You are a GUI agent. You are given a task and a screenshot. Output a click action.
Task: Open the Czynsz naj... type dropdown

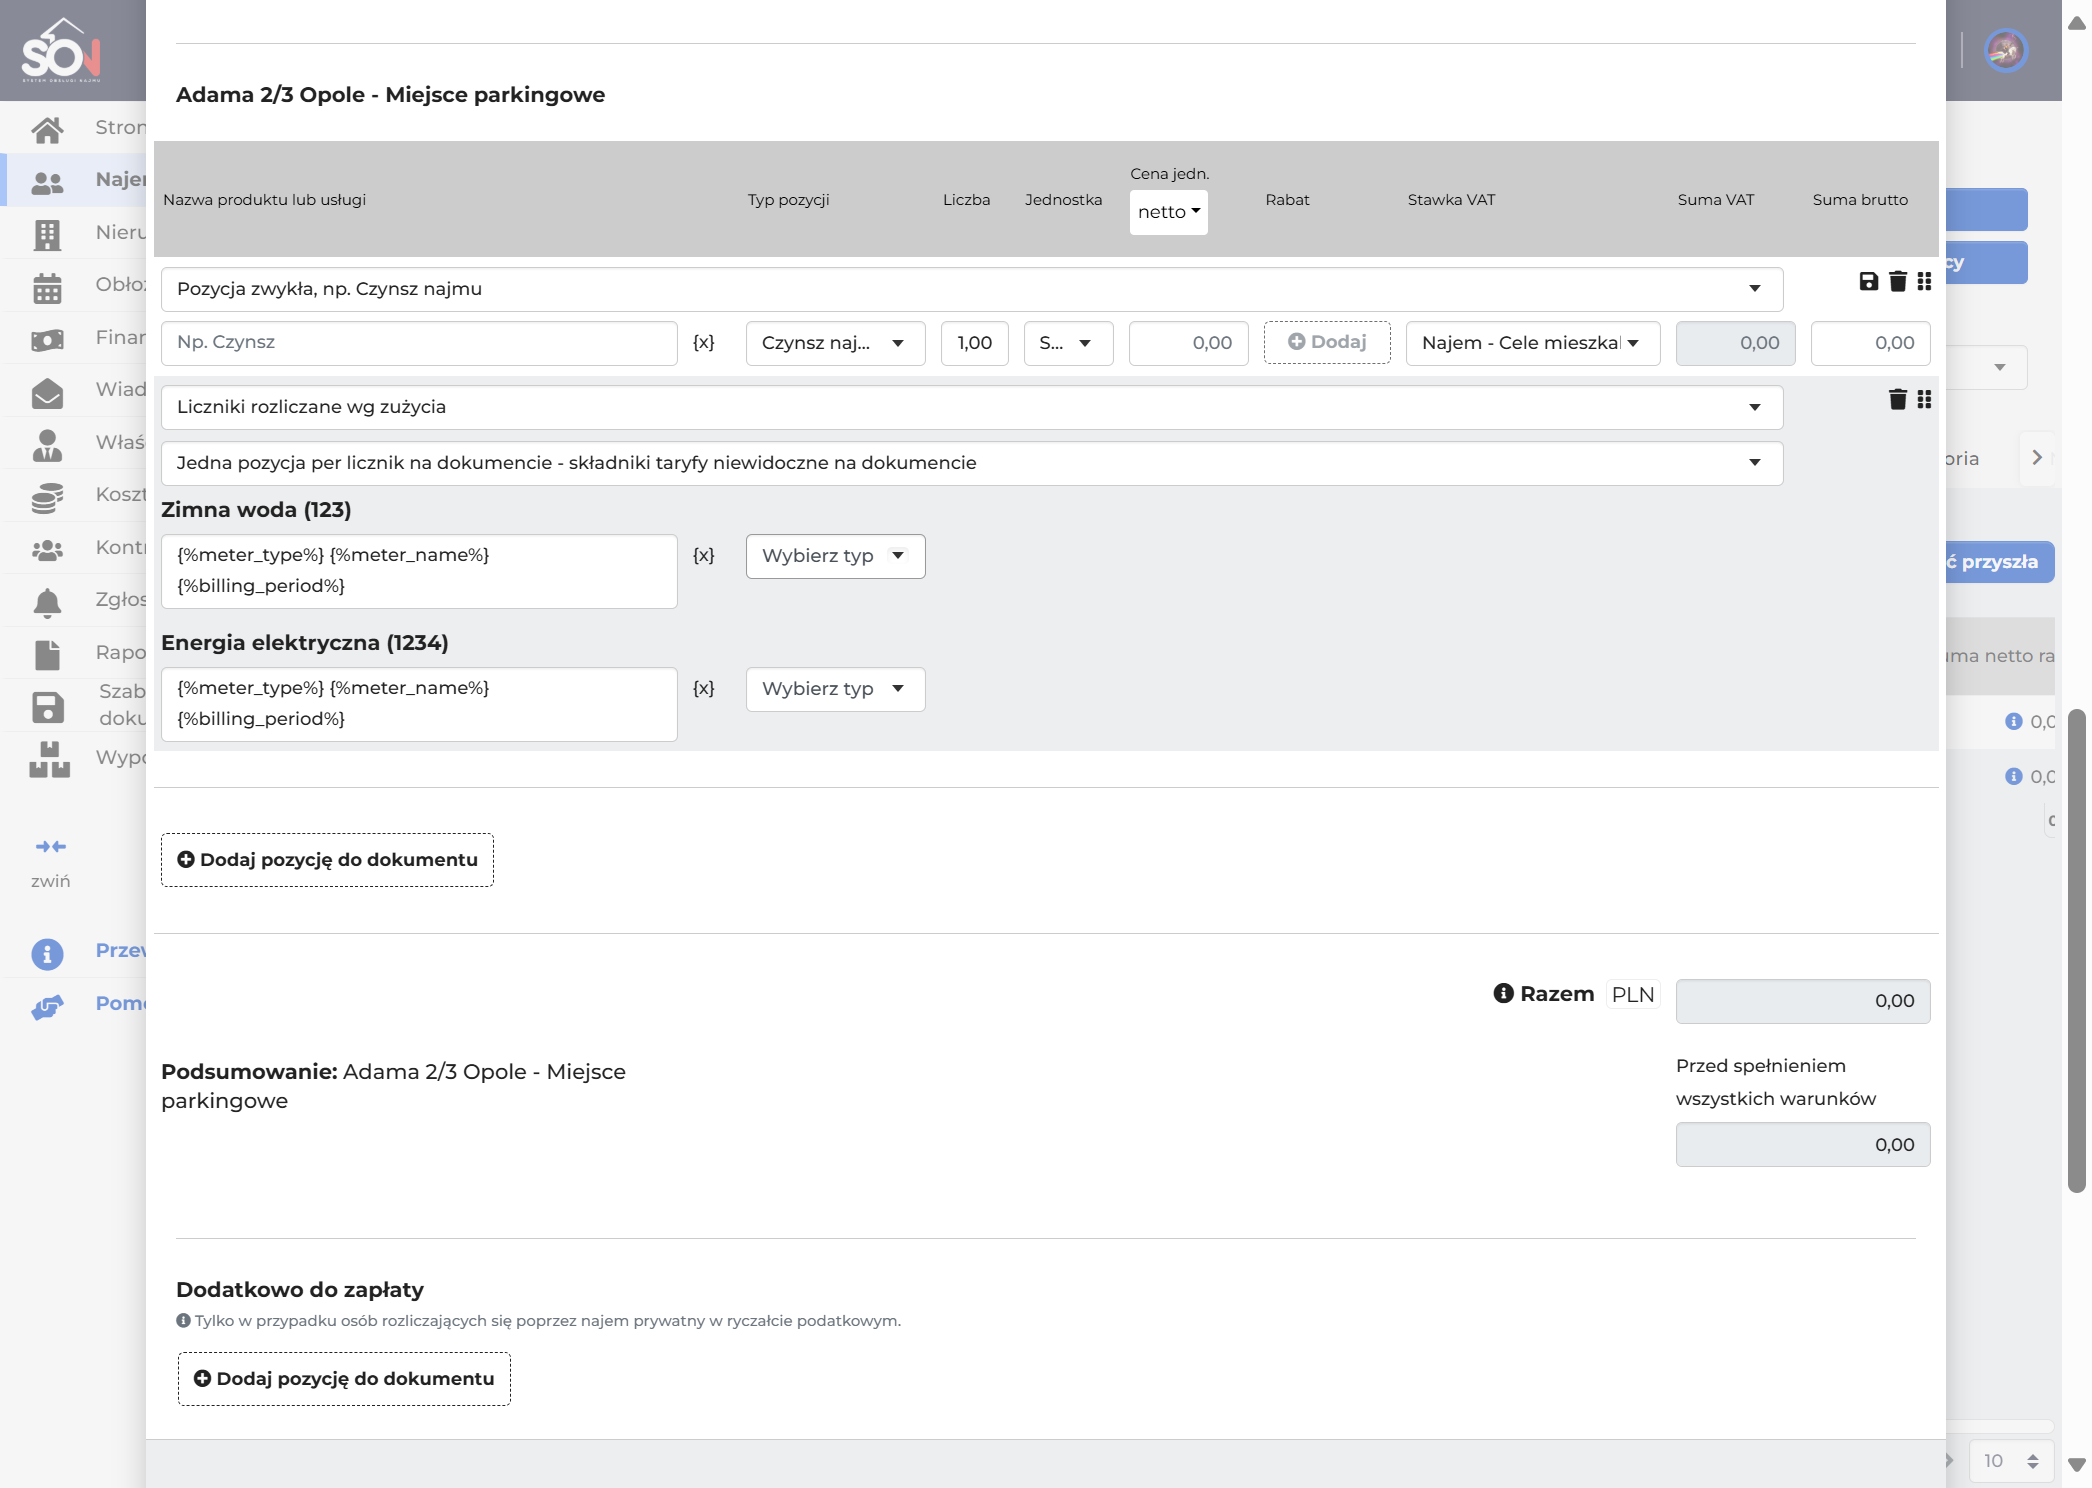[x=835, y=343]
